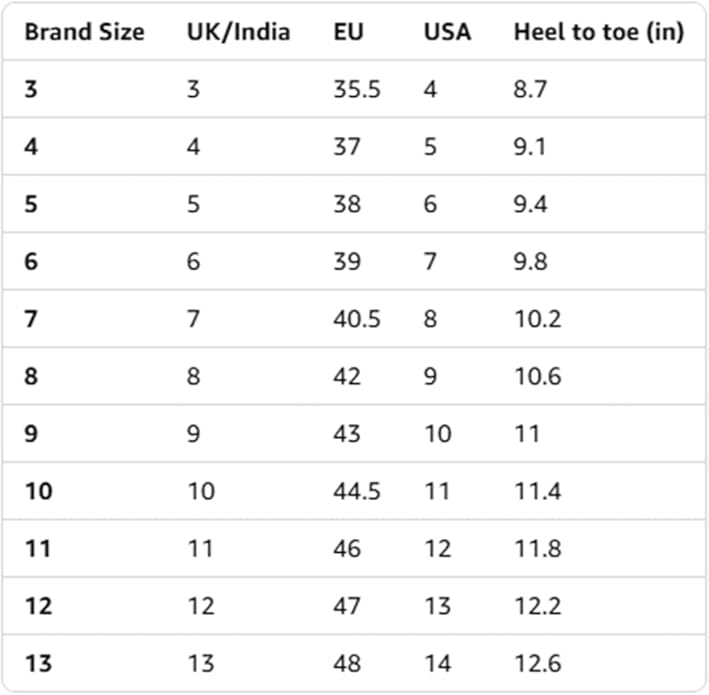The image size is (709, 695).
Task: Click the 11.8 heel to toe value
Action: 537,549
